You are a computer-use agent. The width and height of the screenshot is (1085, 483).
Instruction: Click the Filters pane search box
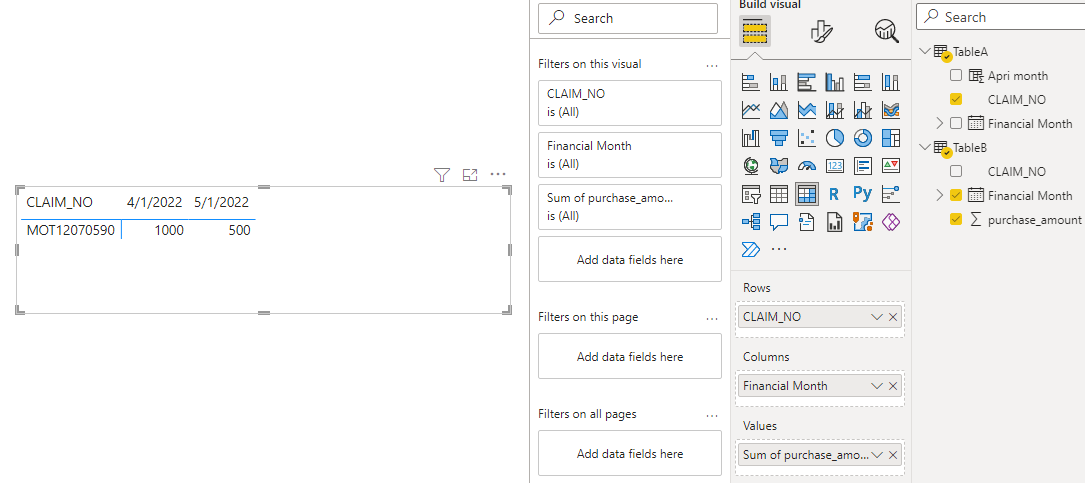click(x=628, y=18)
